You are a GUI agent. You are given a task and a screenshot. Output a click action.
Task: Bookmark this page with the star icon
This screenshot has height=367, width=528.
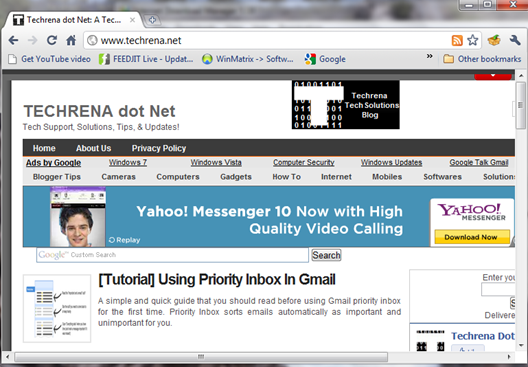click(x=472, y=40)
